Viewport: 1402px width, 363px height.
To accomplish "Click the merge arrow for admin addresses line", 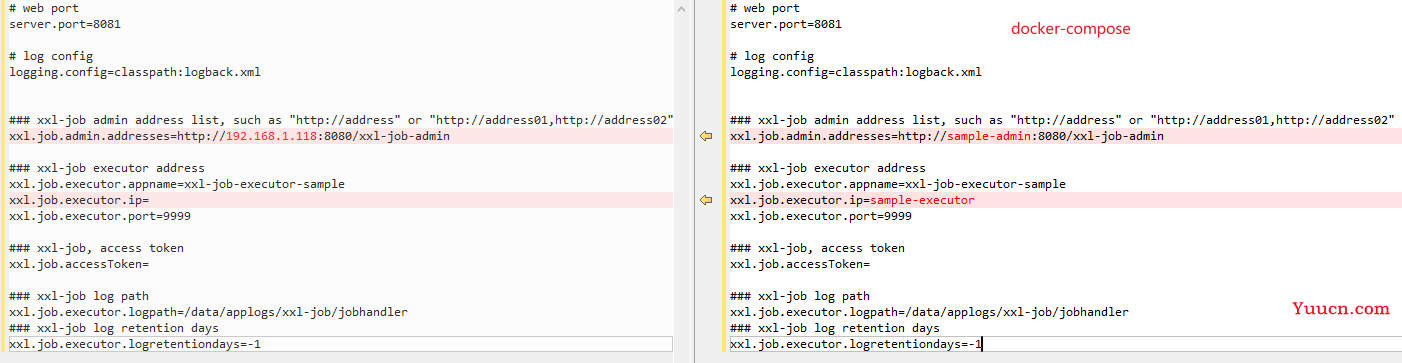I will click(706, 136).
